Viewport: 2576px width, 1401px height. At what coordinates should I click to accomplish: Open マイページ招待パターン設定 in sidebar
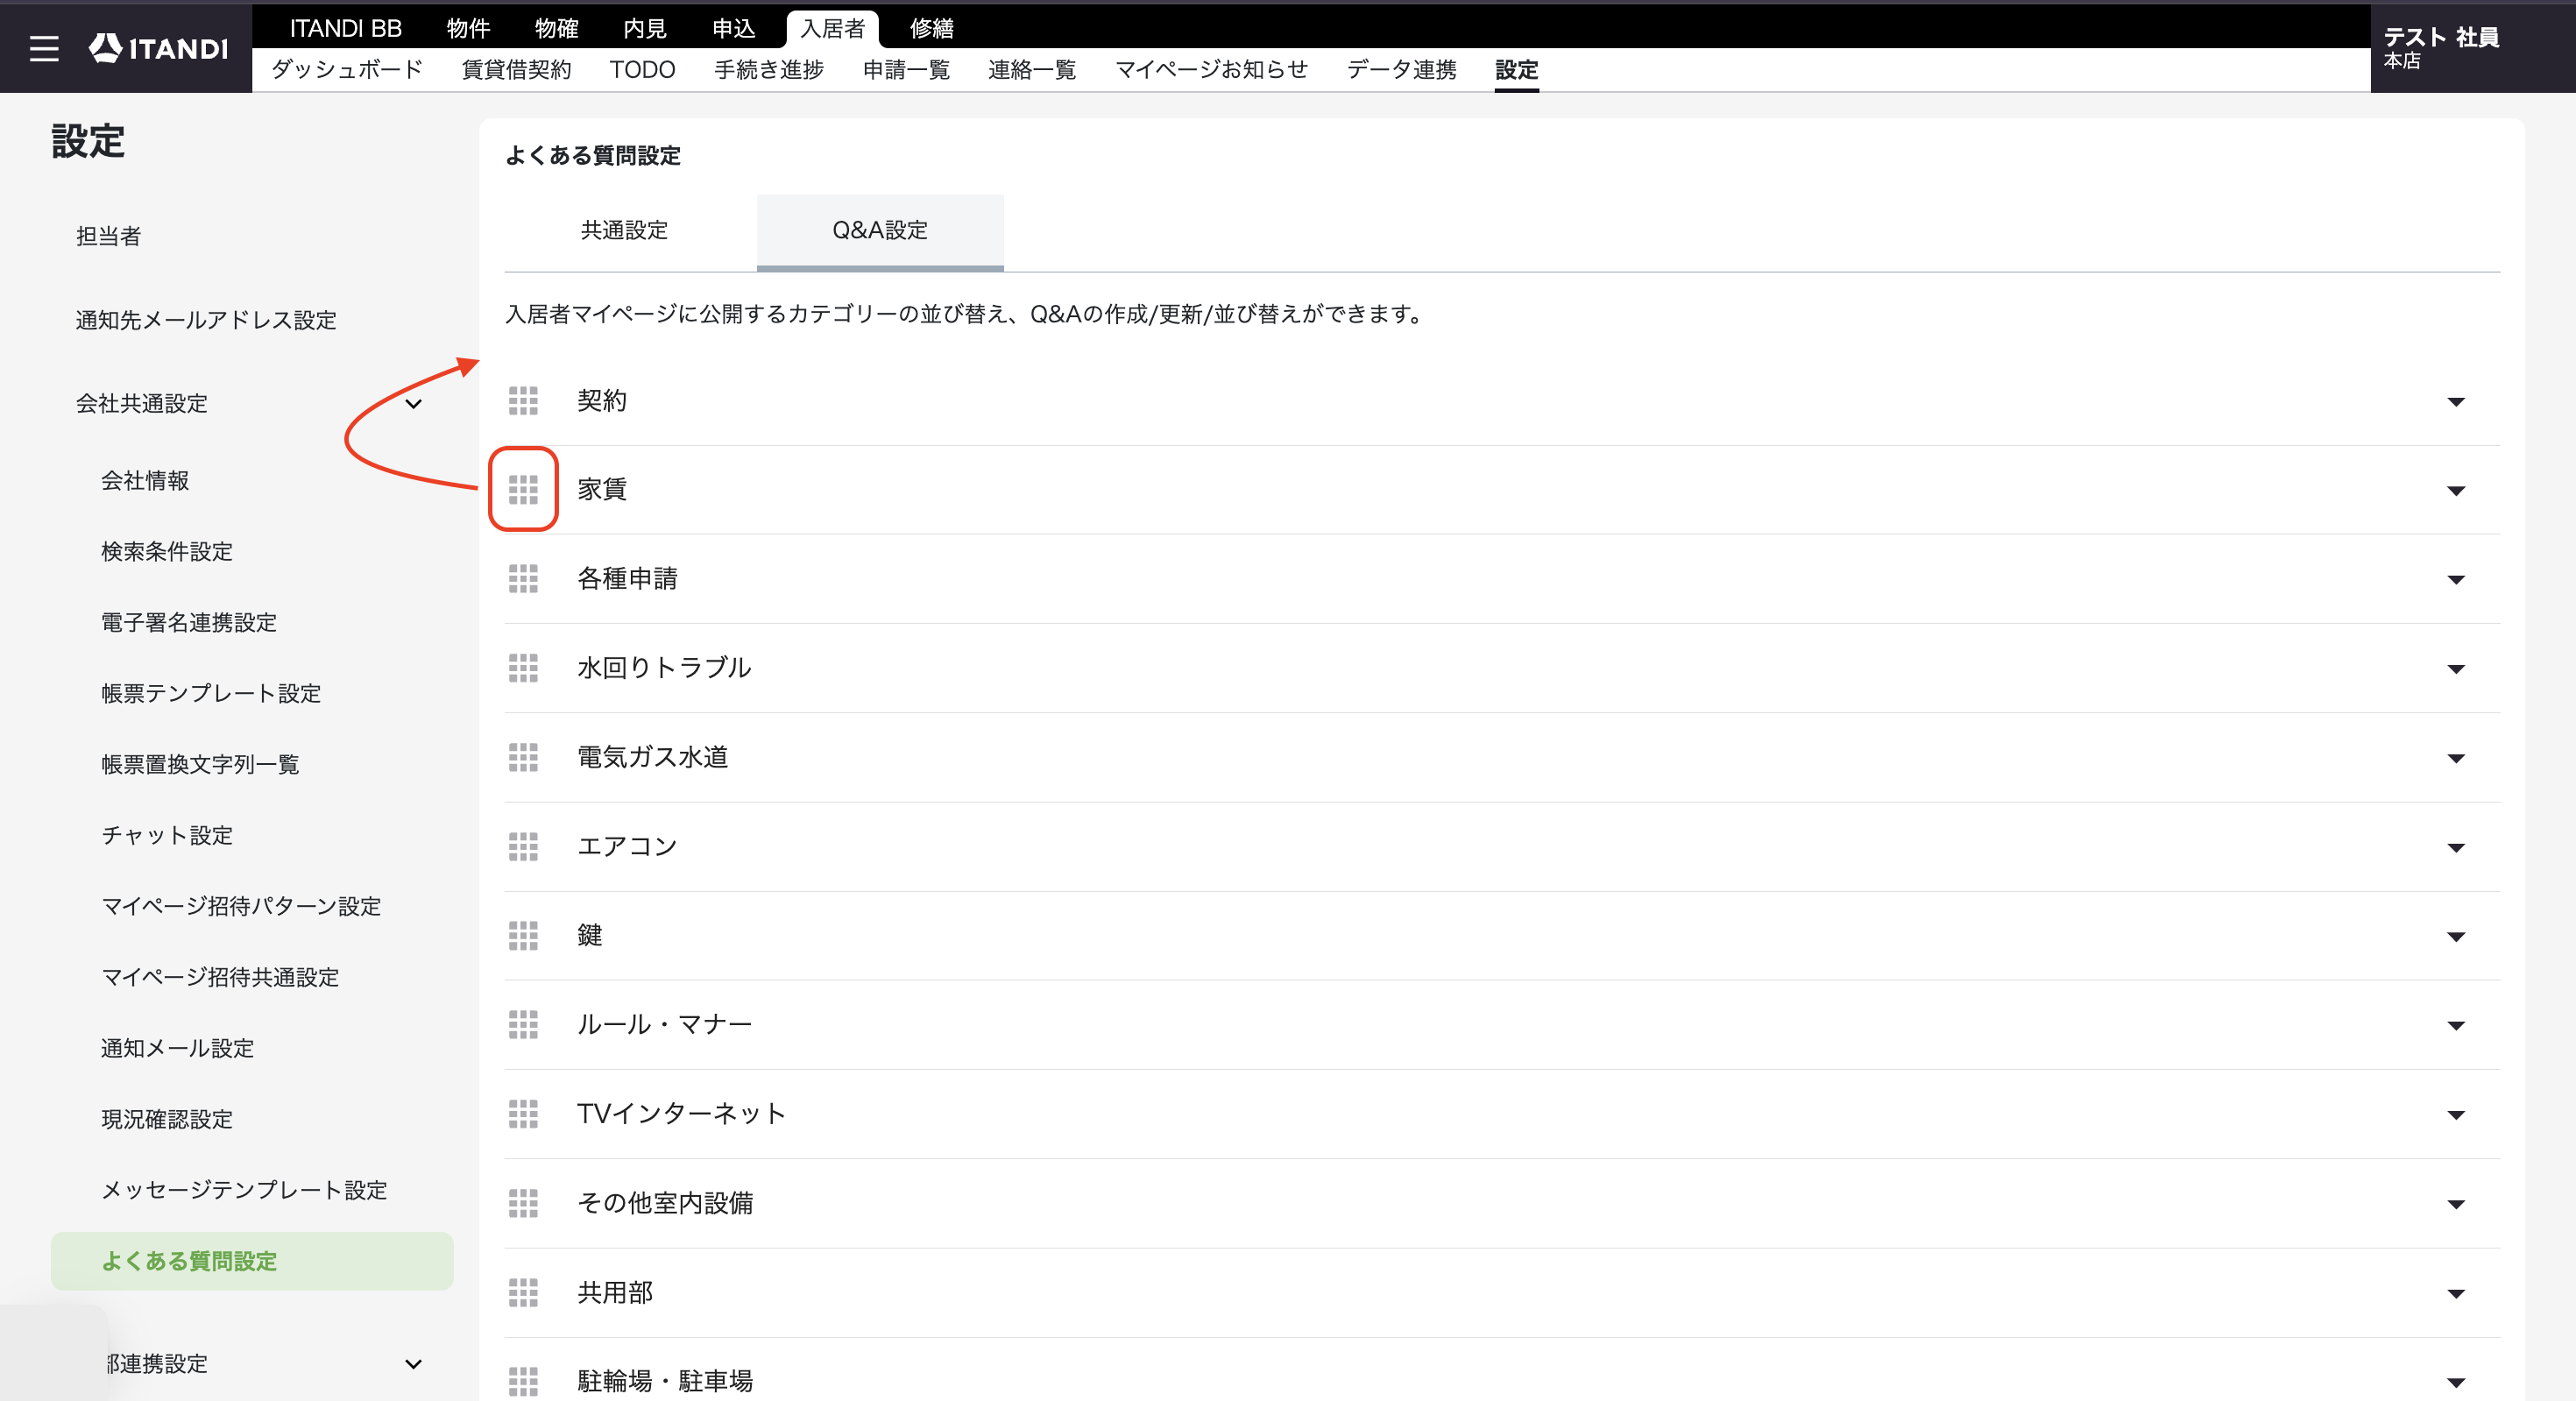pos(241,907)
